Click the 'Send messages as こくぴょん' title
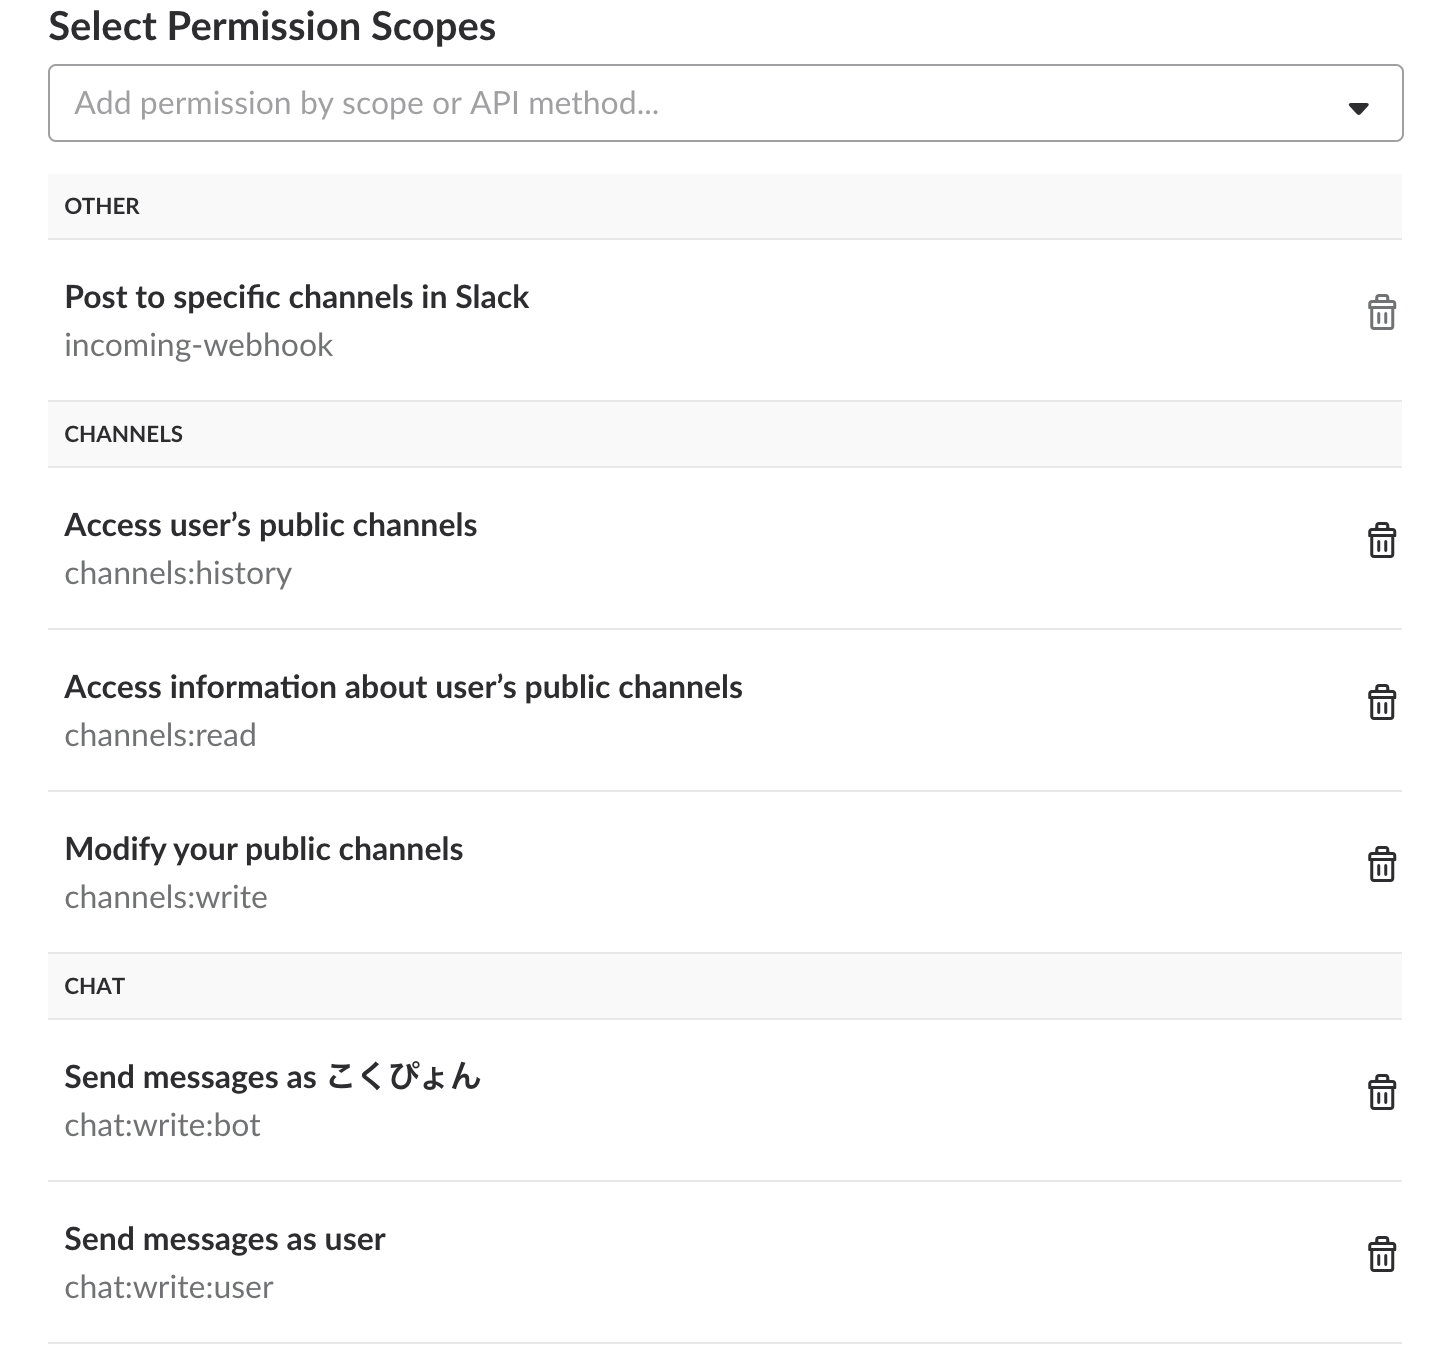 (x=273, y=1077)
